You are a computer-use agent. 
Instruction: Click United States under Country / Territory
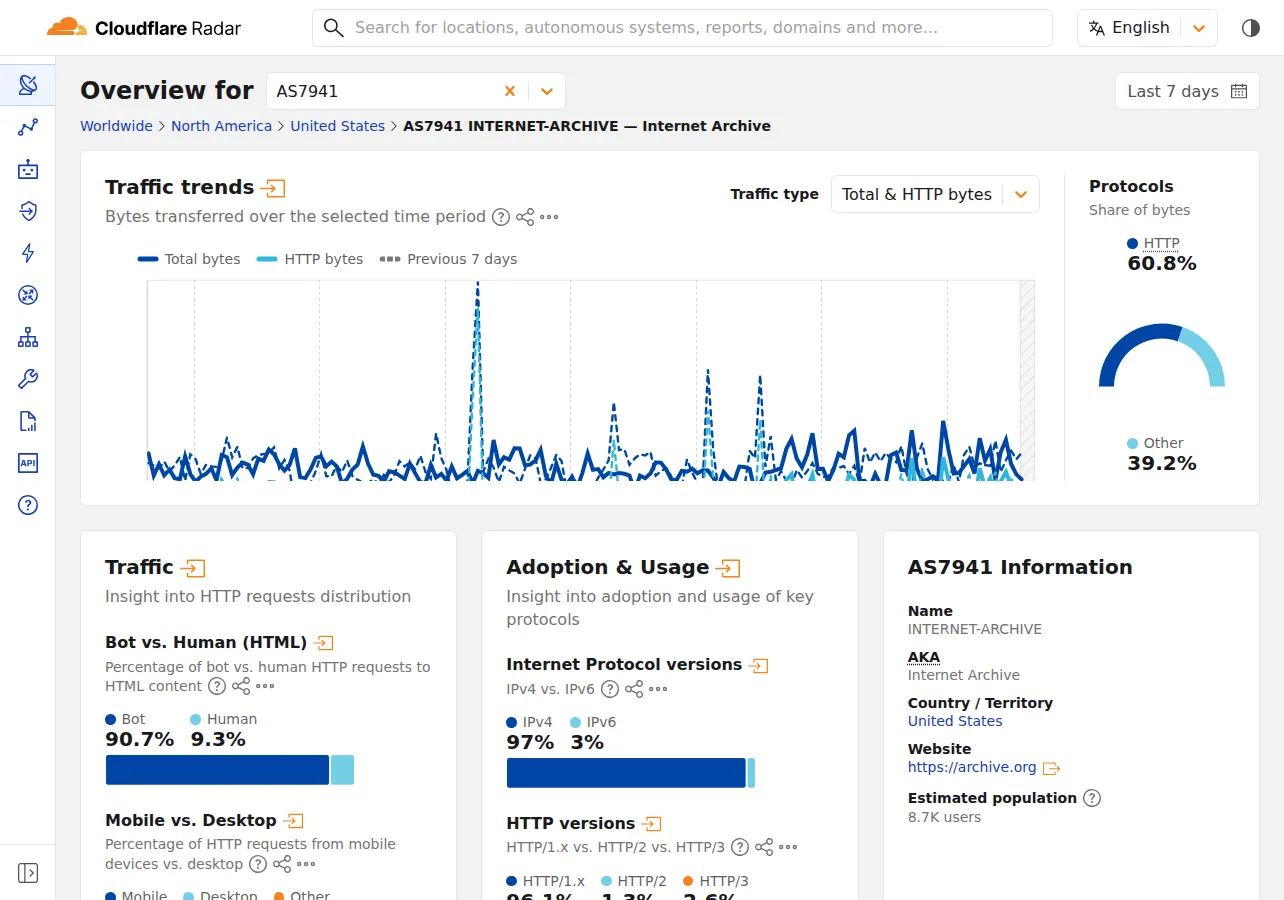(x=955, y=721)
